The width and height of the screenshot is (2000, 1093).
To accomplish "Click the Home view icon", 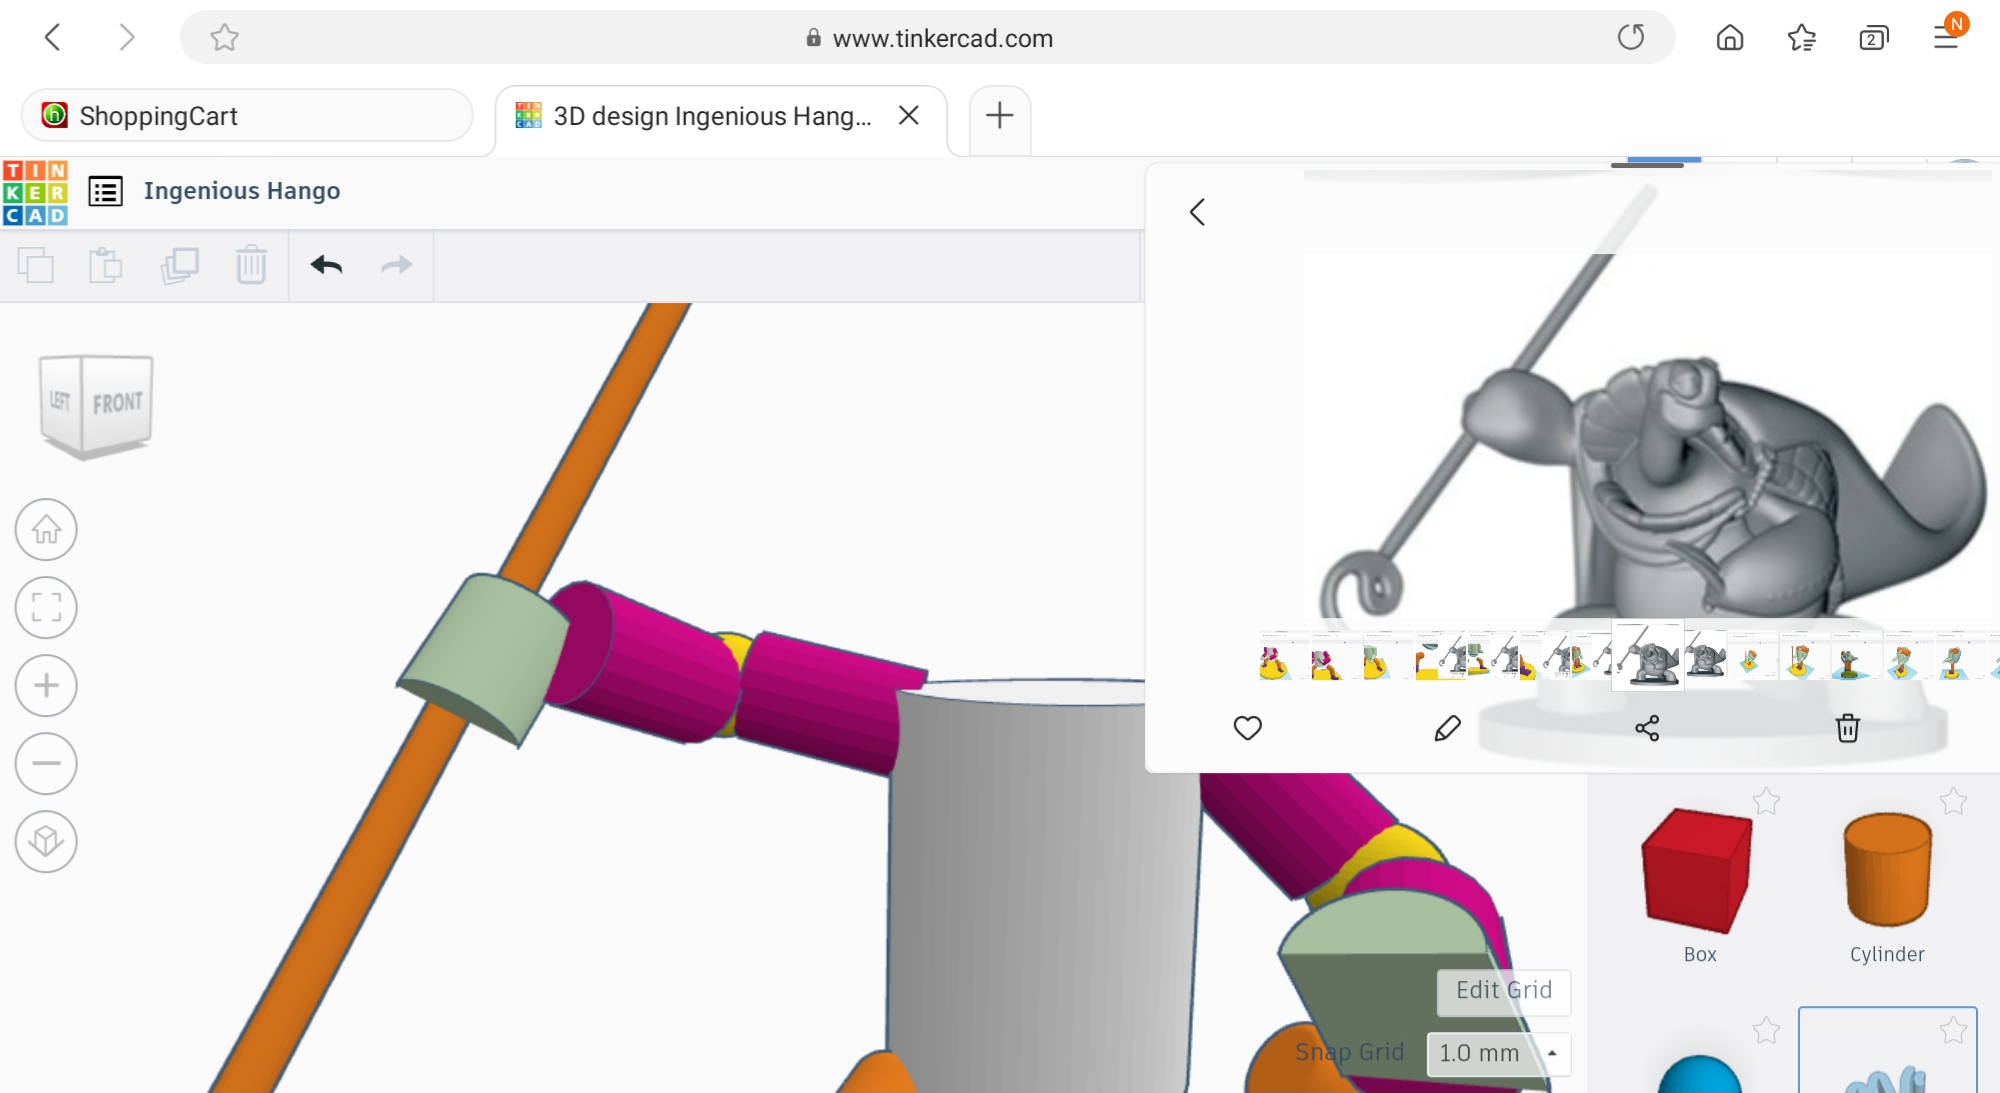I will tap(46, 529).
